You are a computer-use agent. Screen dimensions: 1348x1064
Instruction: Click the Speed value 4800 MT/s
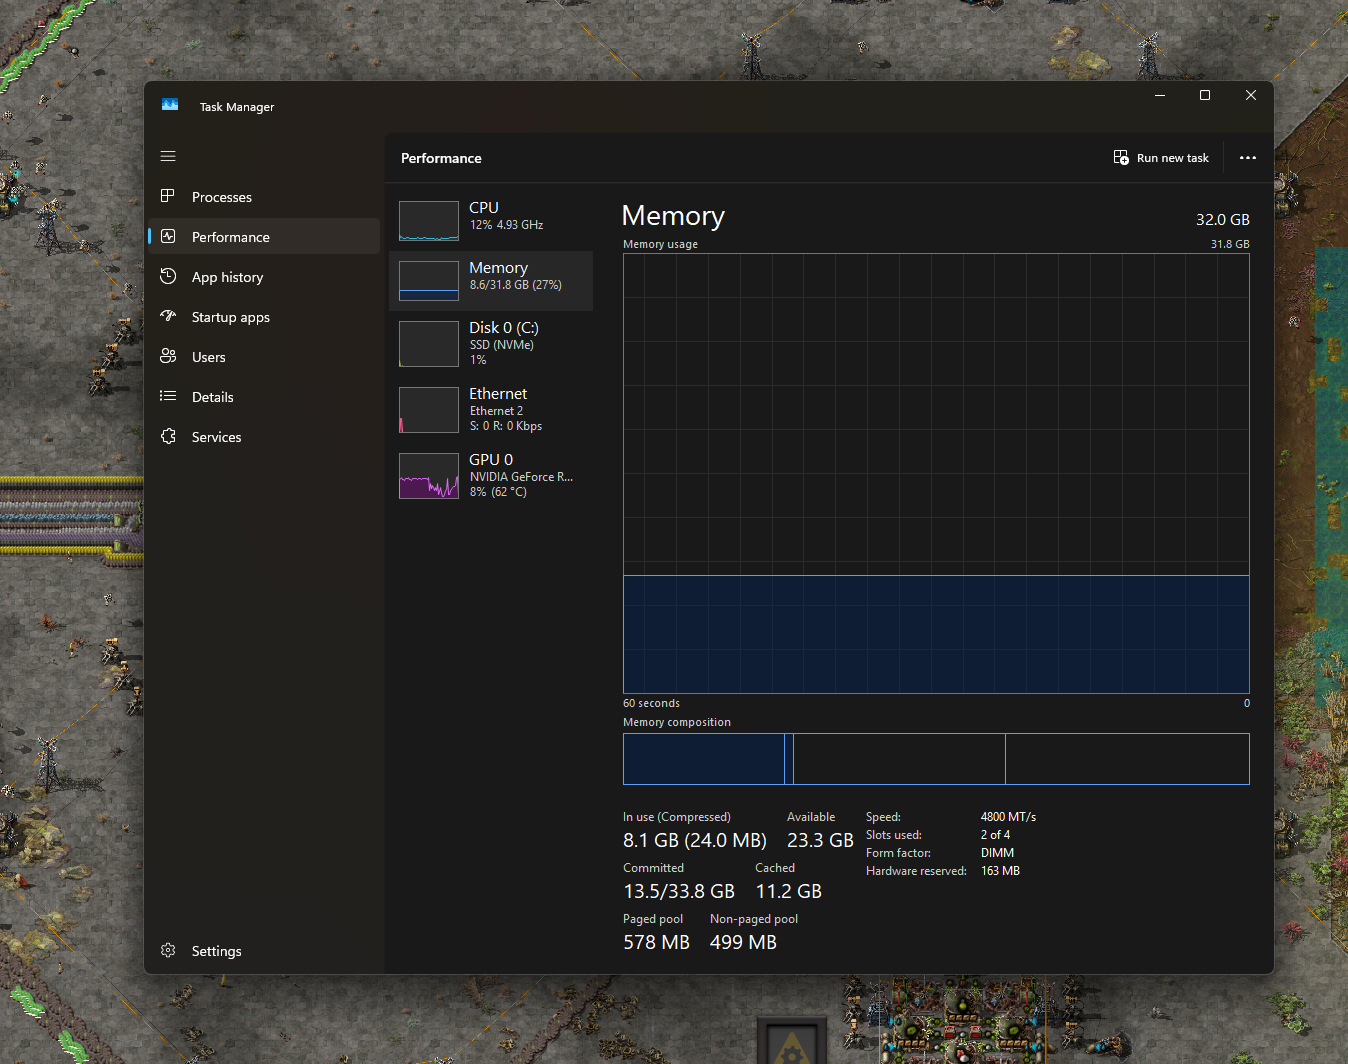[x=1008, y=817]
